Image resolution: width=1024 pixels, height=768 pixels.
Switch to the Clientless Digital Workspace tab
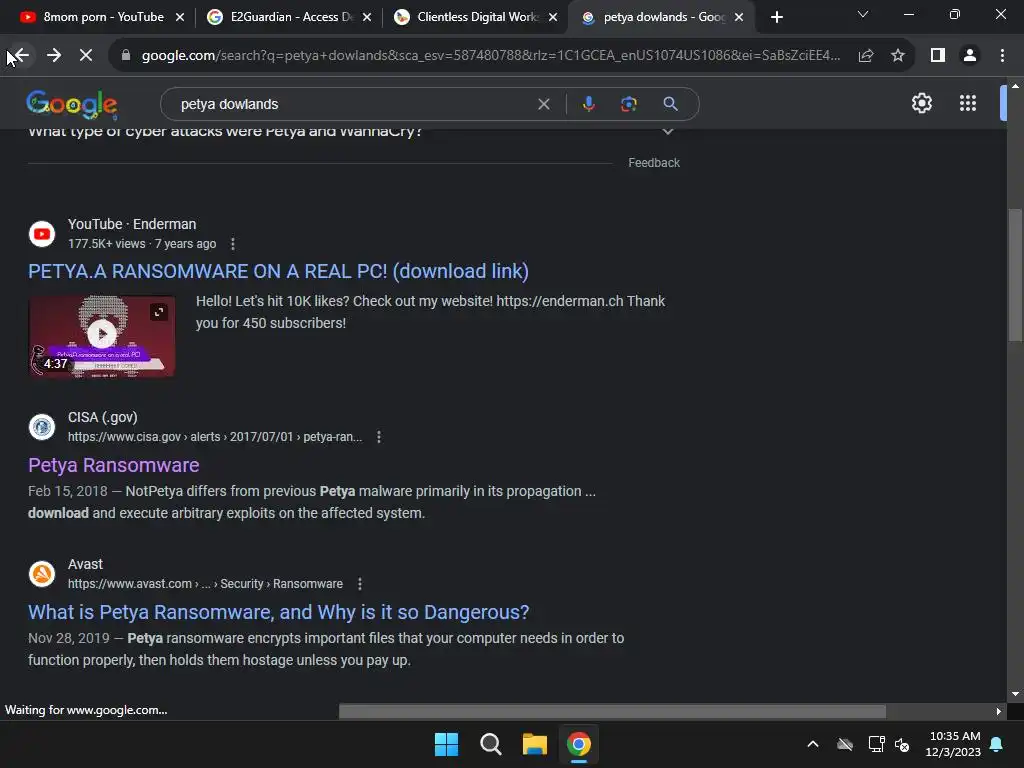pos(475,17)
